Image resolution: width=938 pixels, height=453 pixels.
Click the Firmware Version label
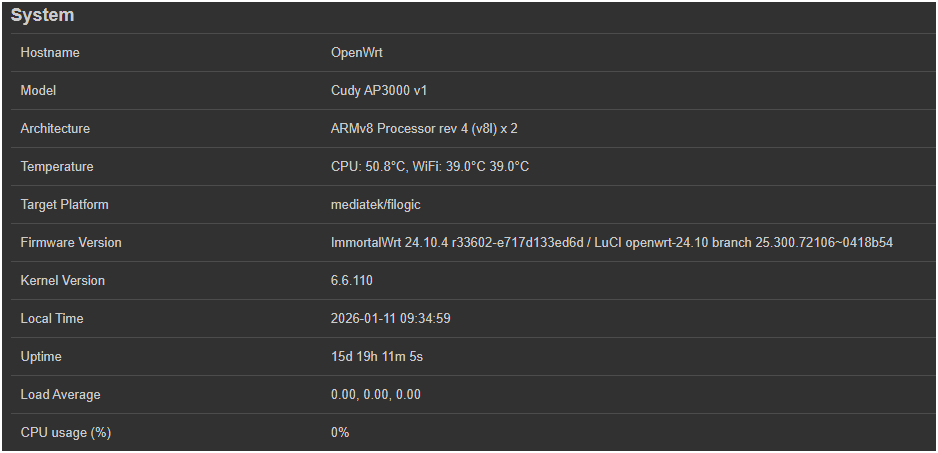click(71, 242)
